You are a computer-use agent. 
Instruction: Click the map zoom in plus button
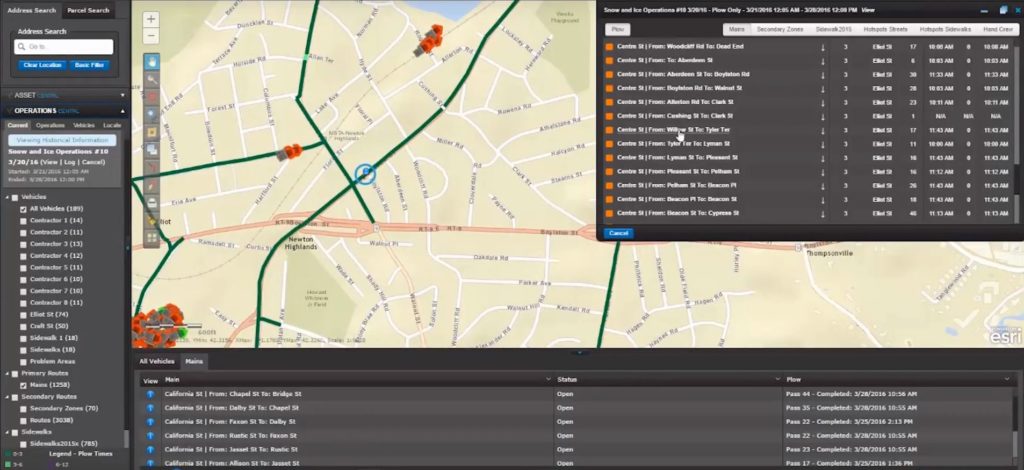pyautogui.click(x=151, y=19)
